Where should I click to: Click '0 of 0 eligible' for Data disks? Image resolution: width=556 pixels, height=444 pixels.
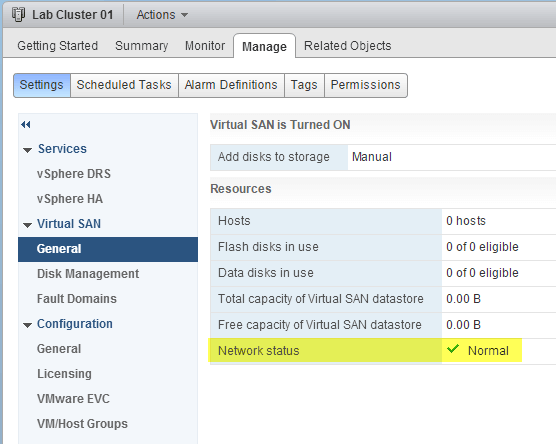[x=482, y=273]
